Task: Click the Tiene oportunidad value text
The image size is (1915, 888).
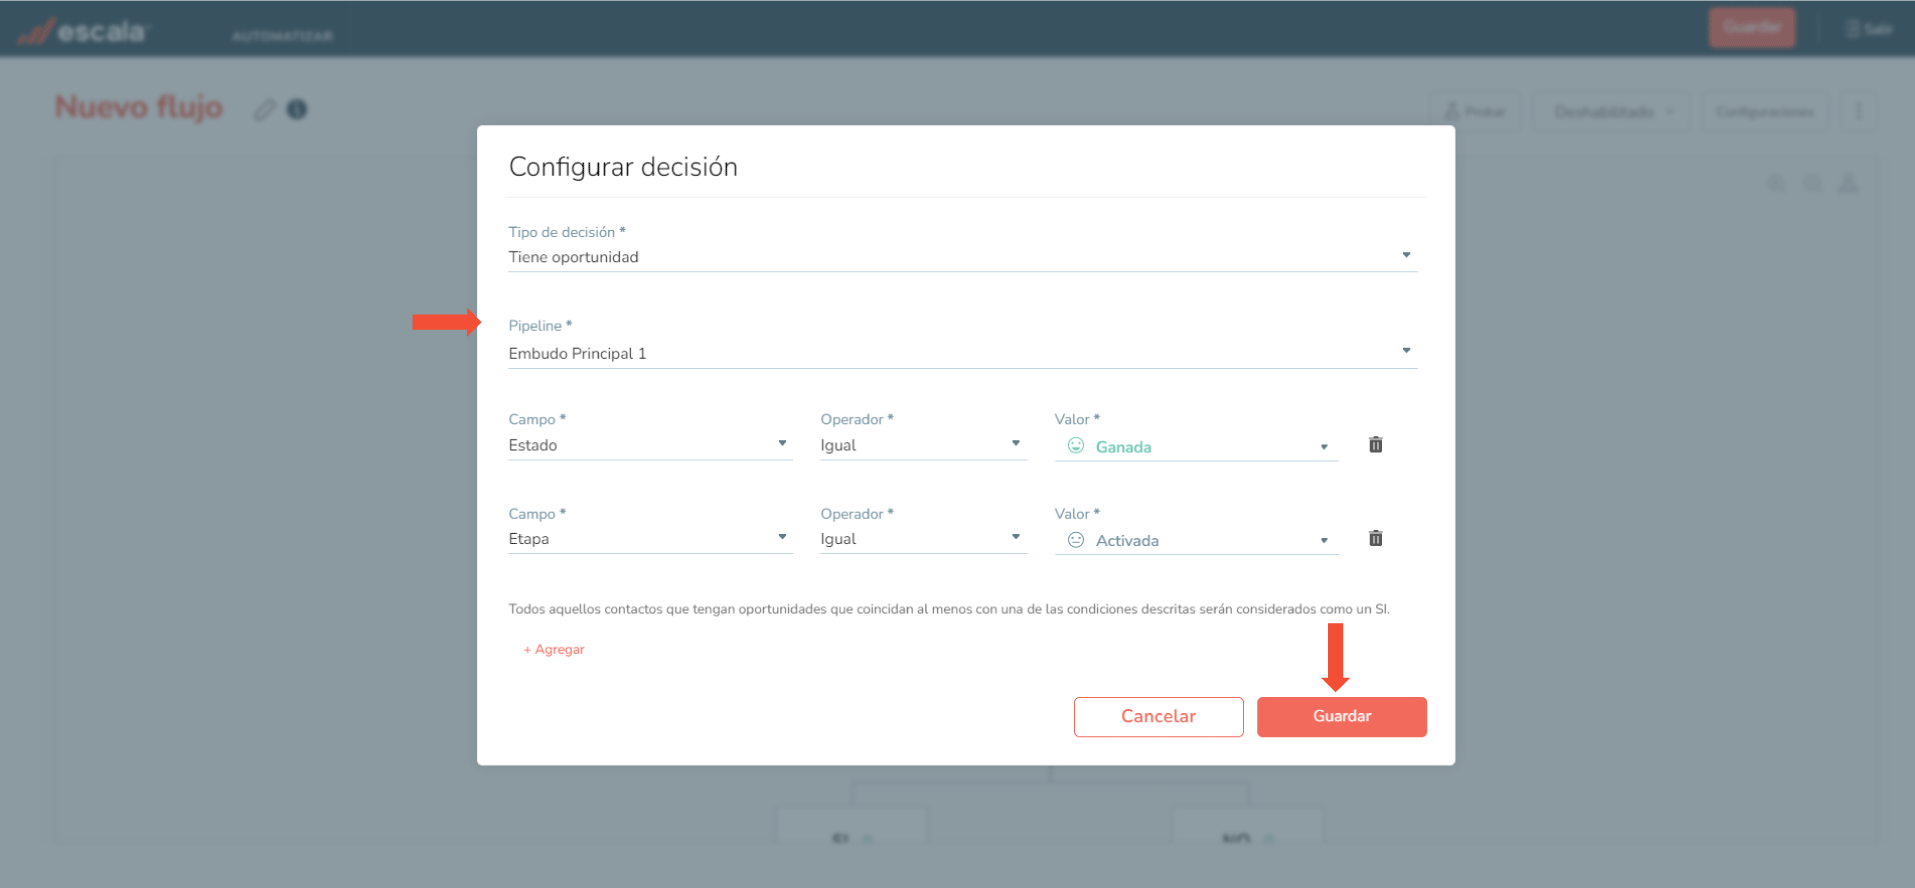Action: tap(573, 257)
